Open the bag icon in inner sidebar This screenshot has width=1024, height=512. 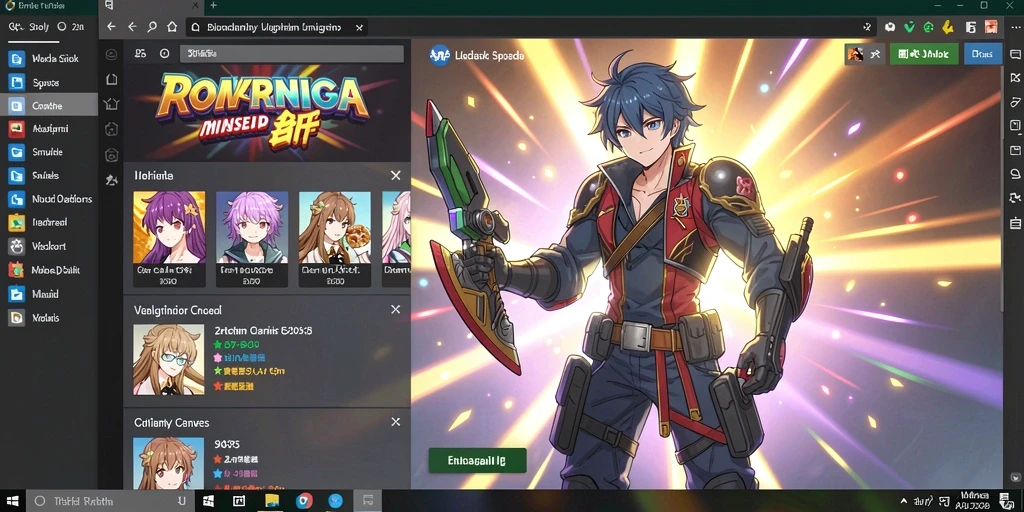point(112,129)
